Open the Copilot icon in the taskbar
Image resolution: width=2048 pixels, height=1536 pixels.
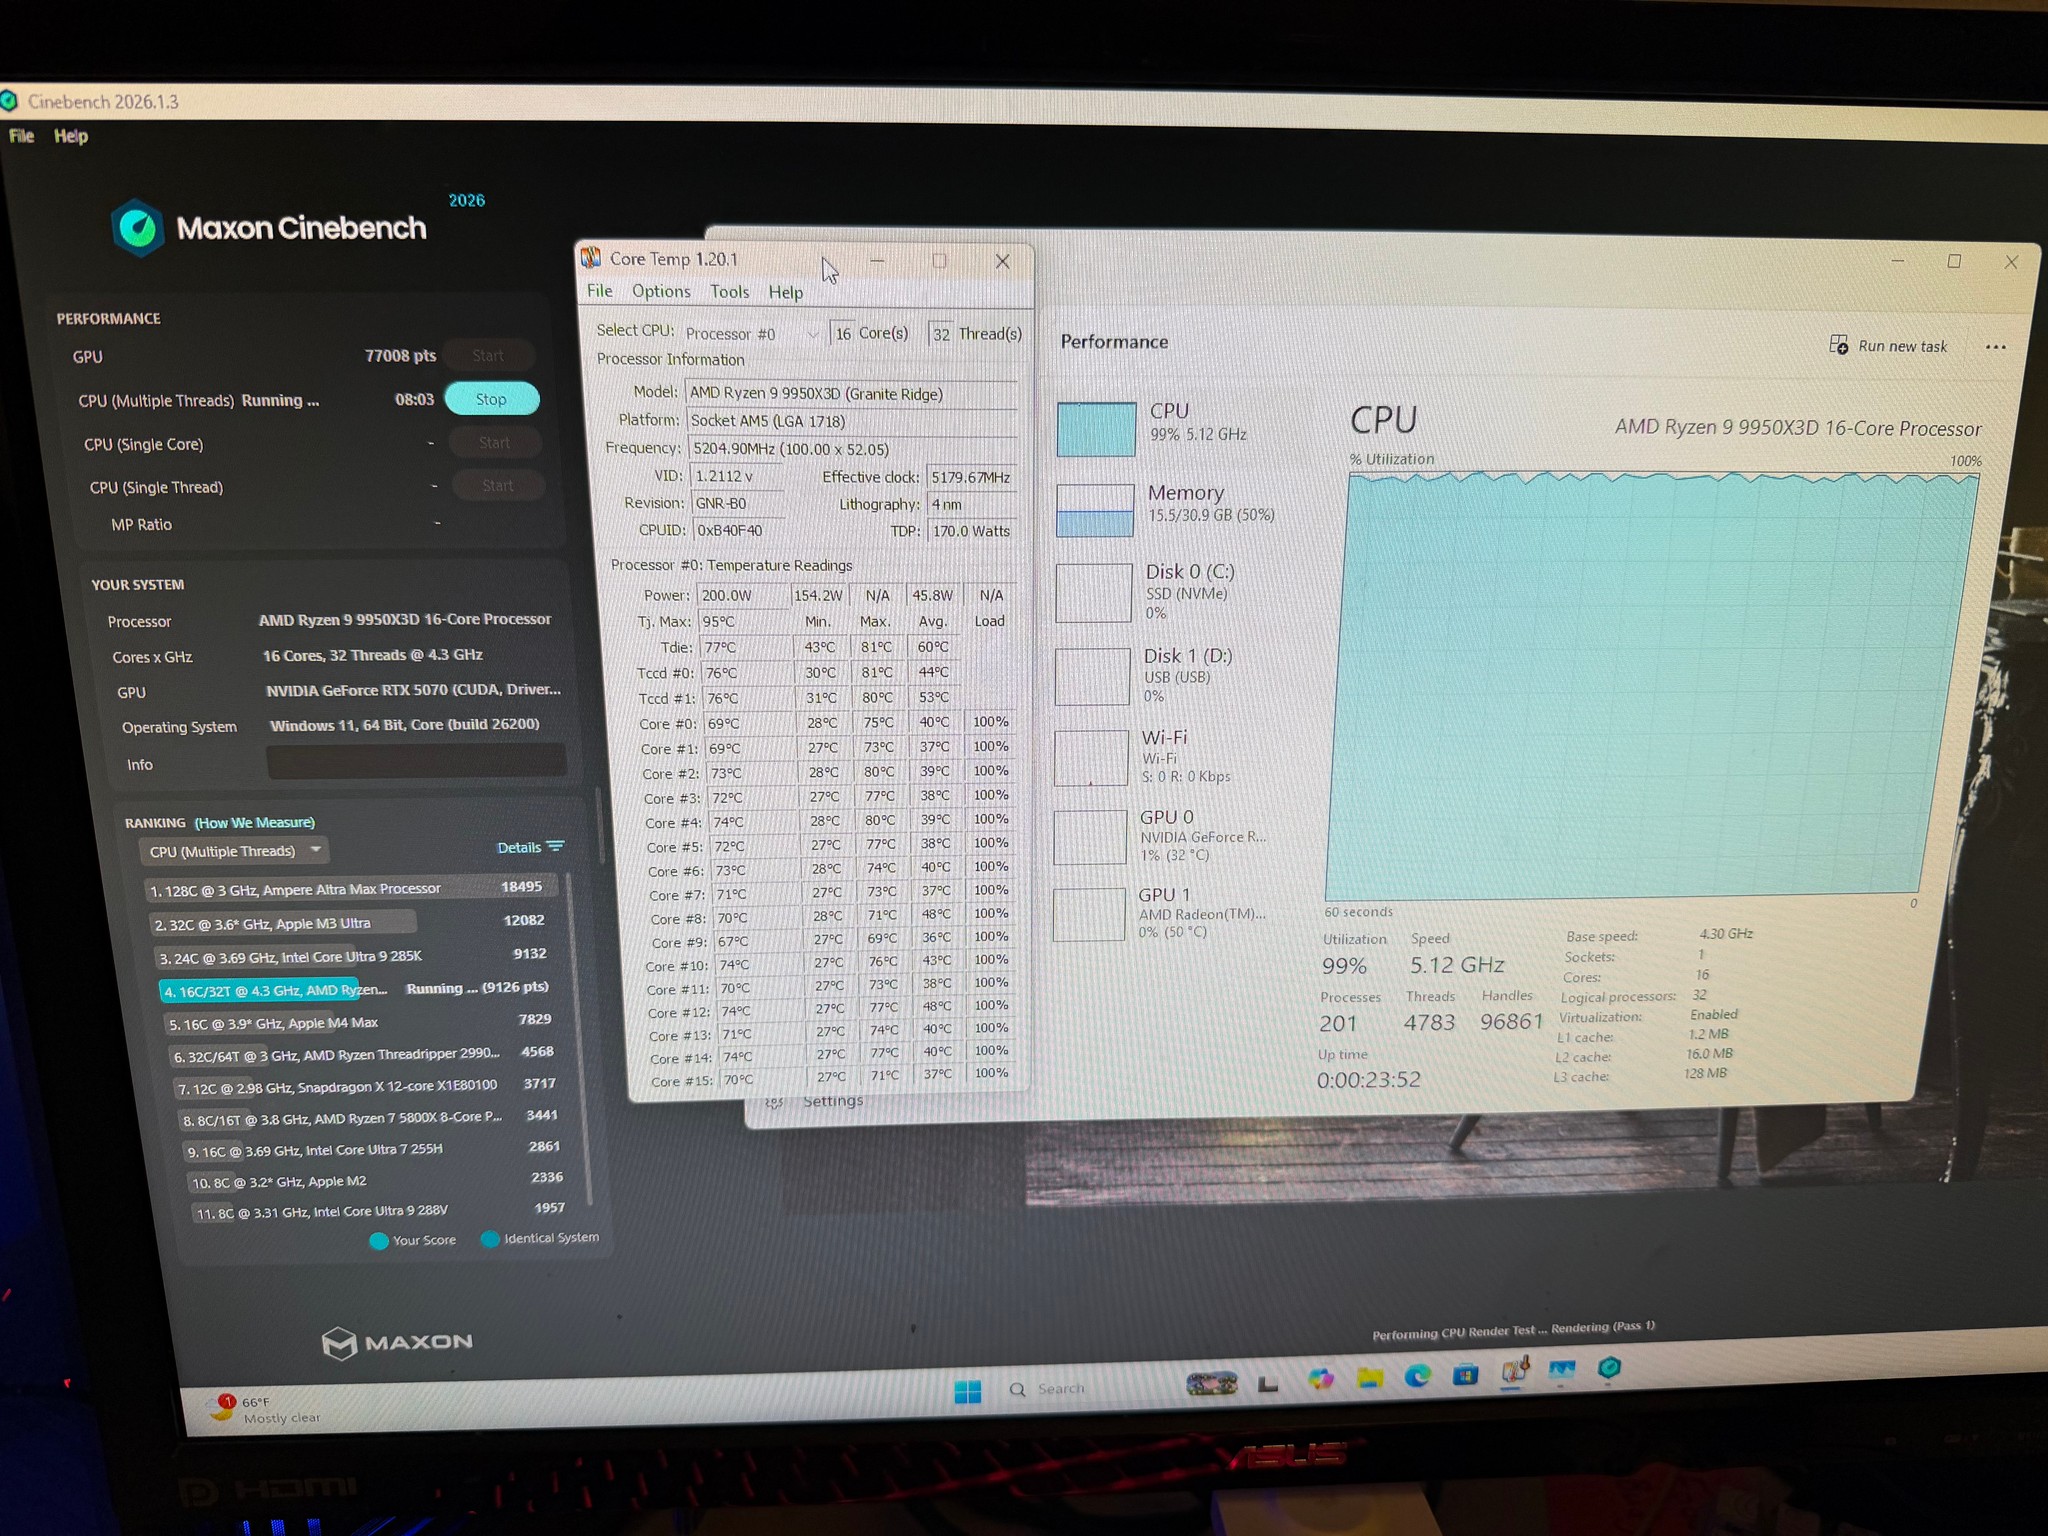click(x=1320, y=1380)
